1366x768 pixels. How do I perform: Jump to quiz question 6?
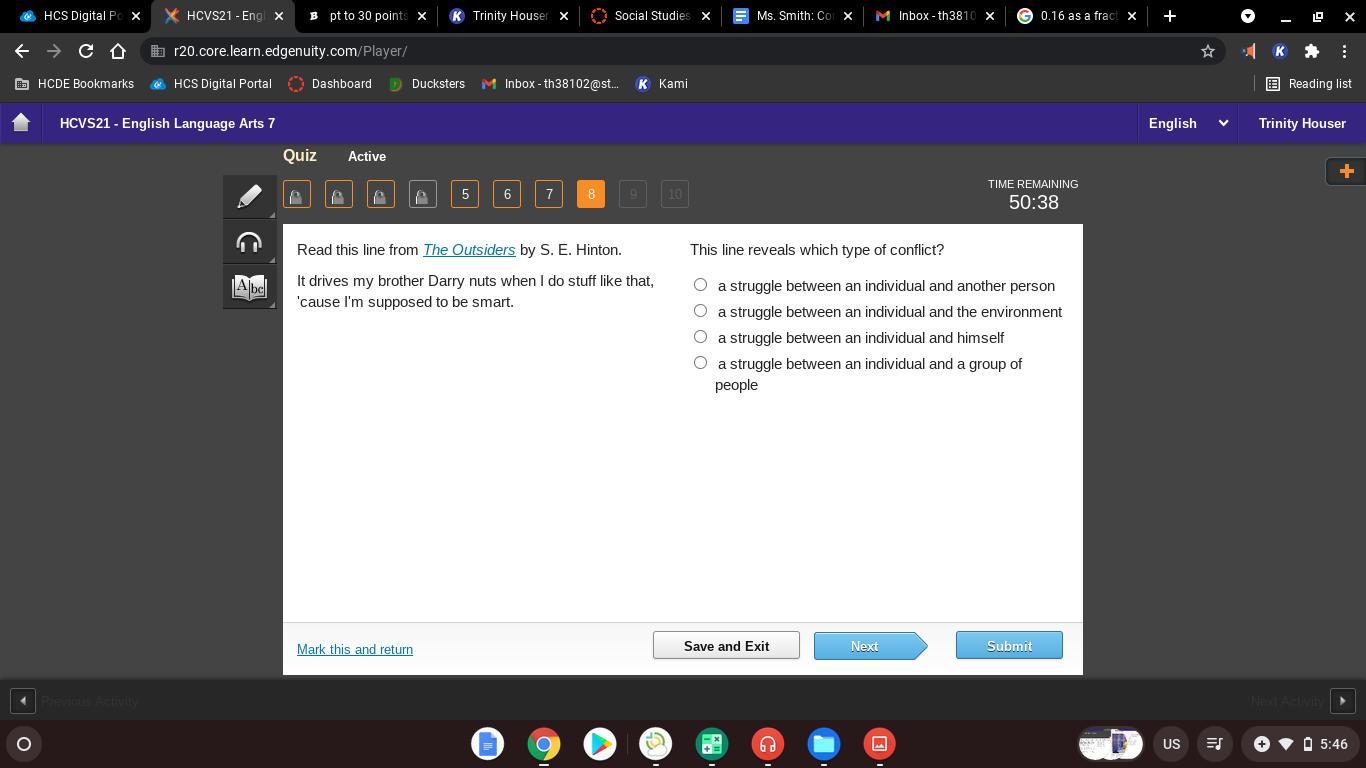coord(507,194)
